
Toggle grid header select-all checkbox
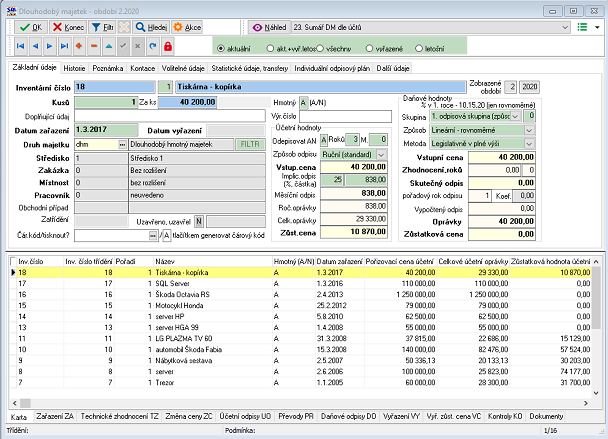[13, 261]
